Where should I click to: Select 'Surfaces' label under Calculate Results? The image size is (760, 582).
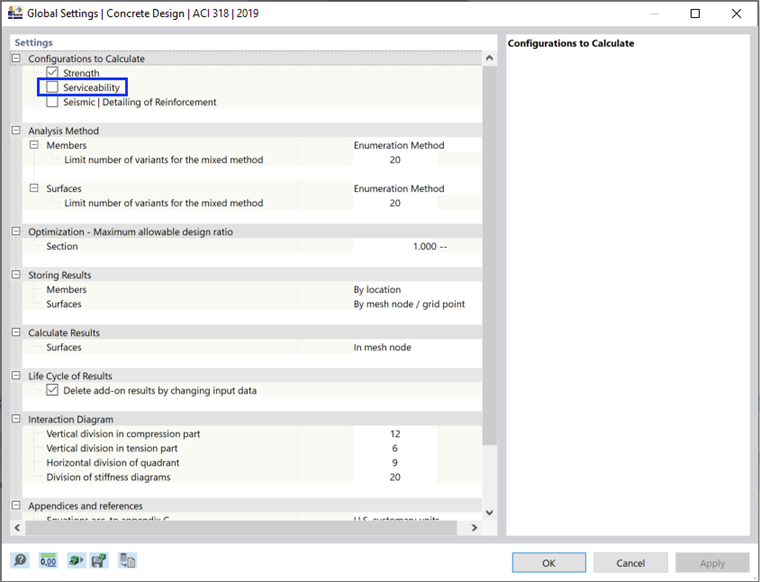coord(64,347)
